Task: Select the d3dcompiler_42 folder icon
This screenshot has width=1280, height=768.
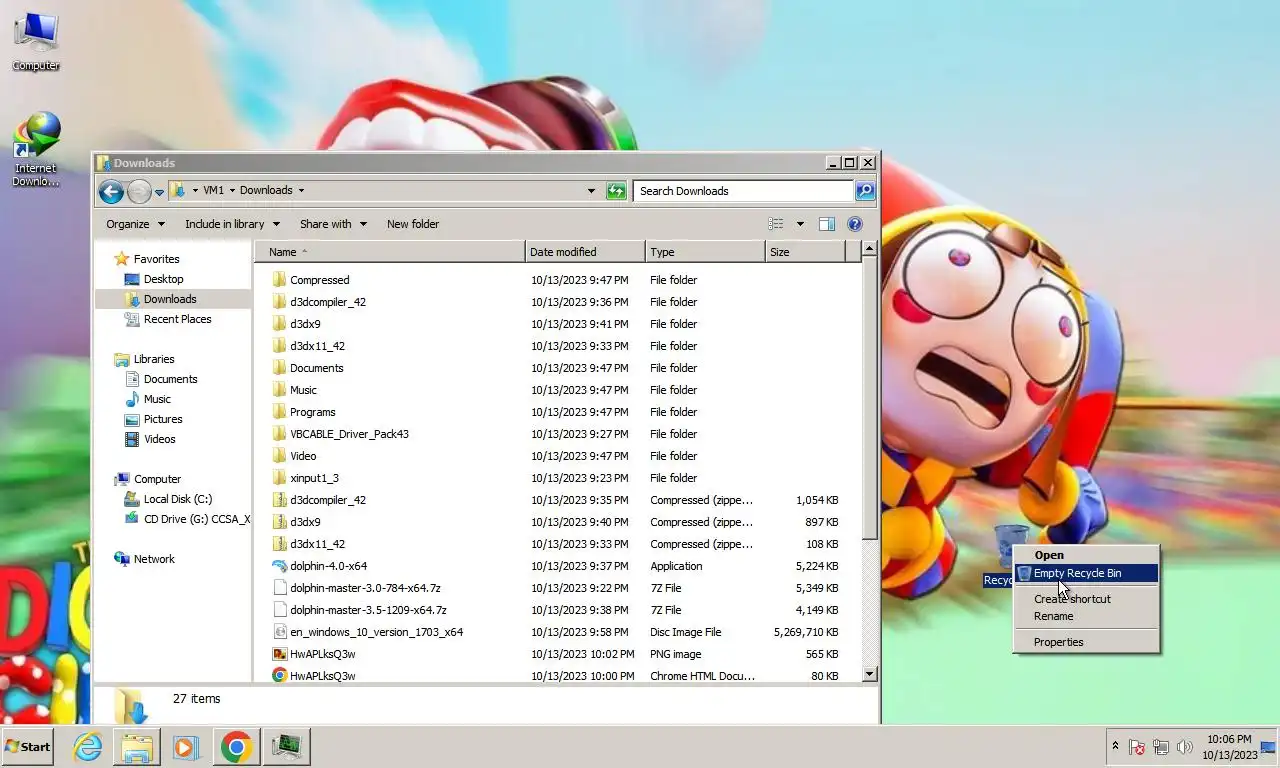Action: [x=280, y=302]
